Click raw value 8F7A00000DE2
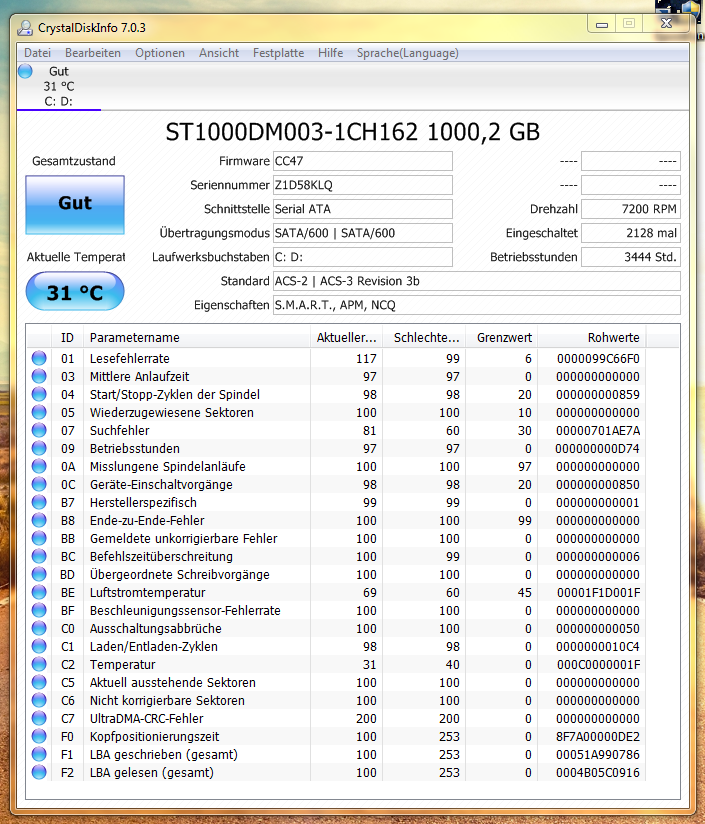Screen dimensions: 705x824 pos(598,736)
